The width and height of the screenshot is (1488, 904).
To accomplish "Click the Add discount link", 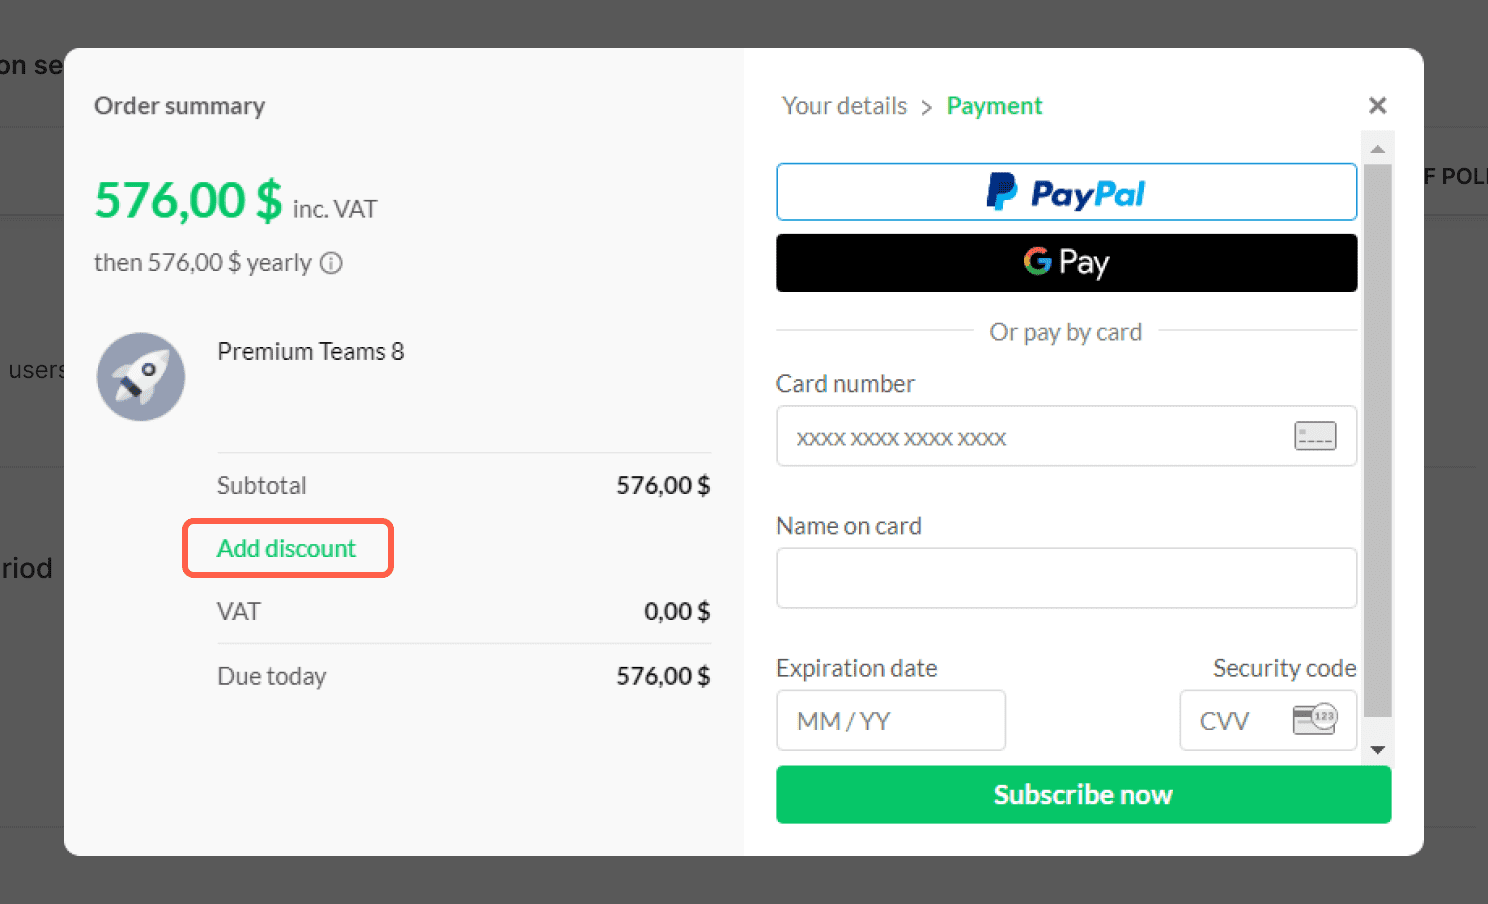I will (x=286, y=548).
